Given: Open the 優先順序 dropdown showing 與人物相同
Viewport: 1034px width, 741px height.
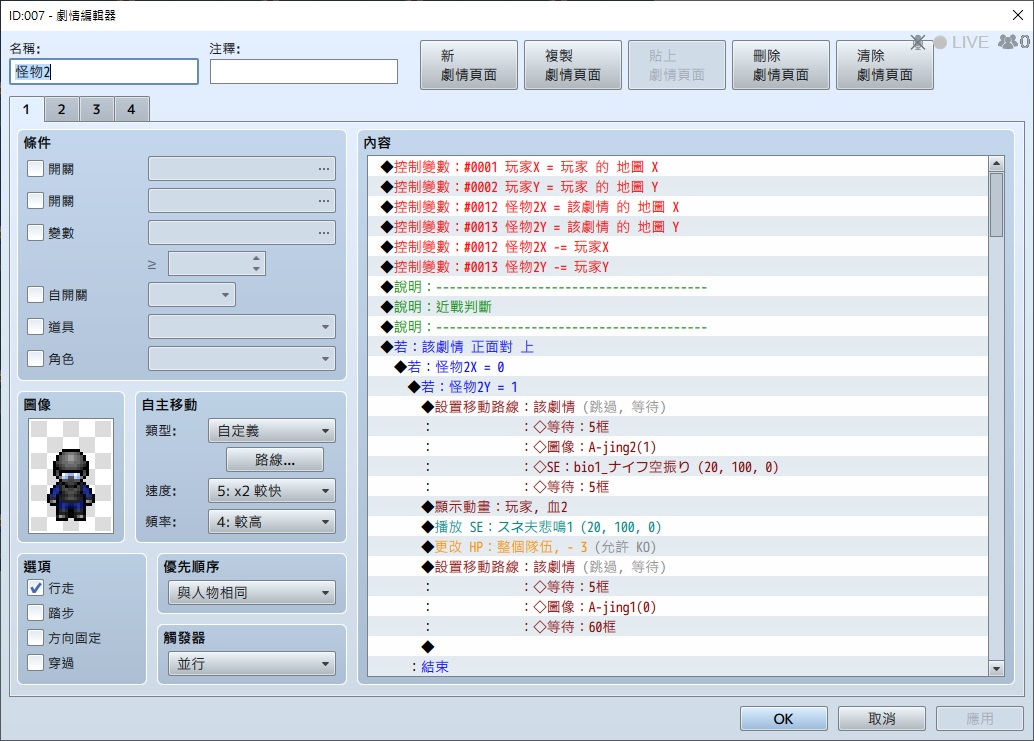Looking at the screenshot, I should pos(252,593).
